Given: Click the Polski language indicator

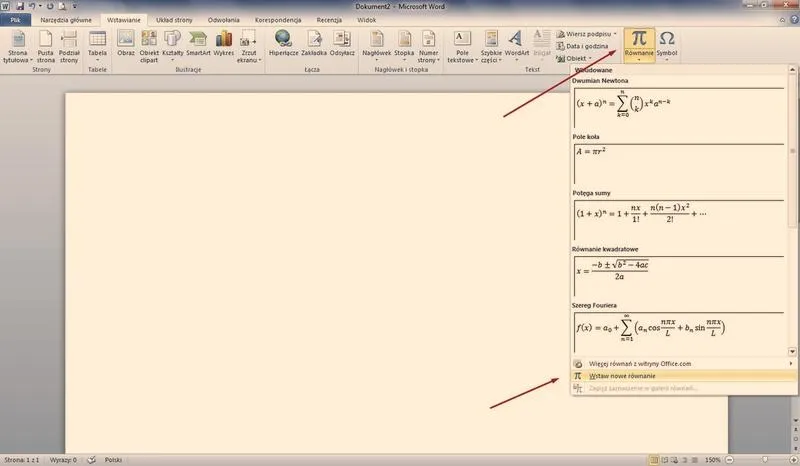Looking at the screenshot, I should pos(113,460).
